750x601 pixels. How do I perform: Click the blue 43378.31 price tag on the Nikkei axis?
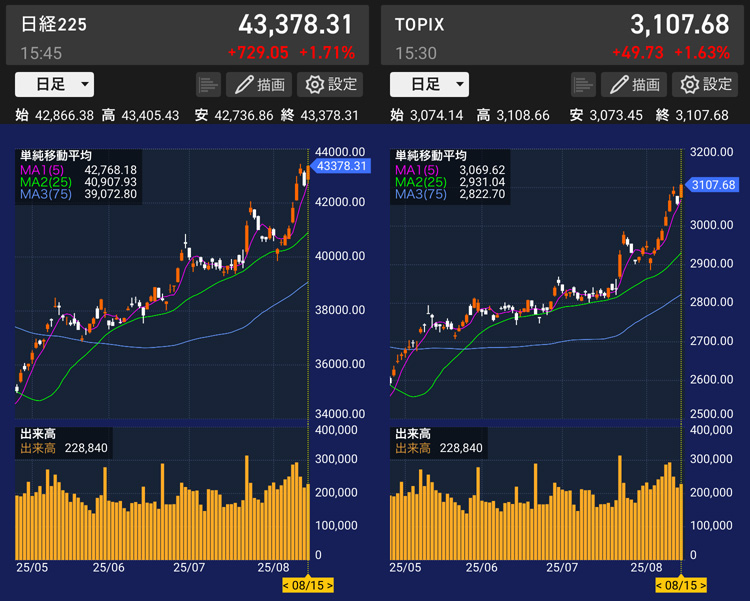[x=341, y=166]
